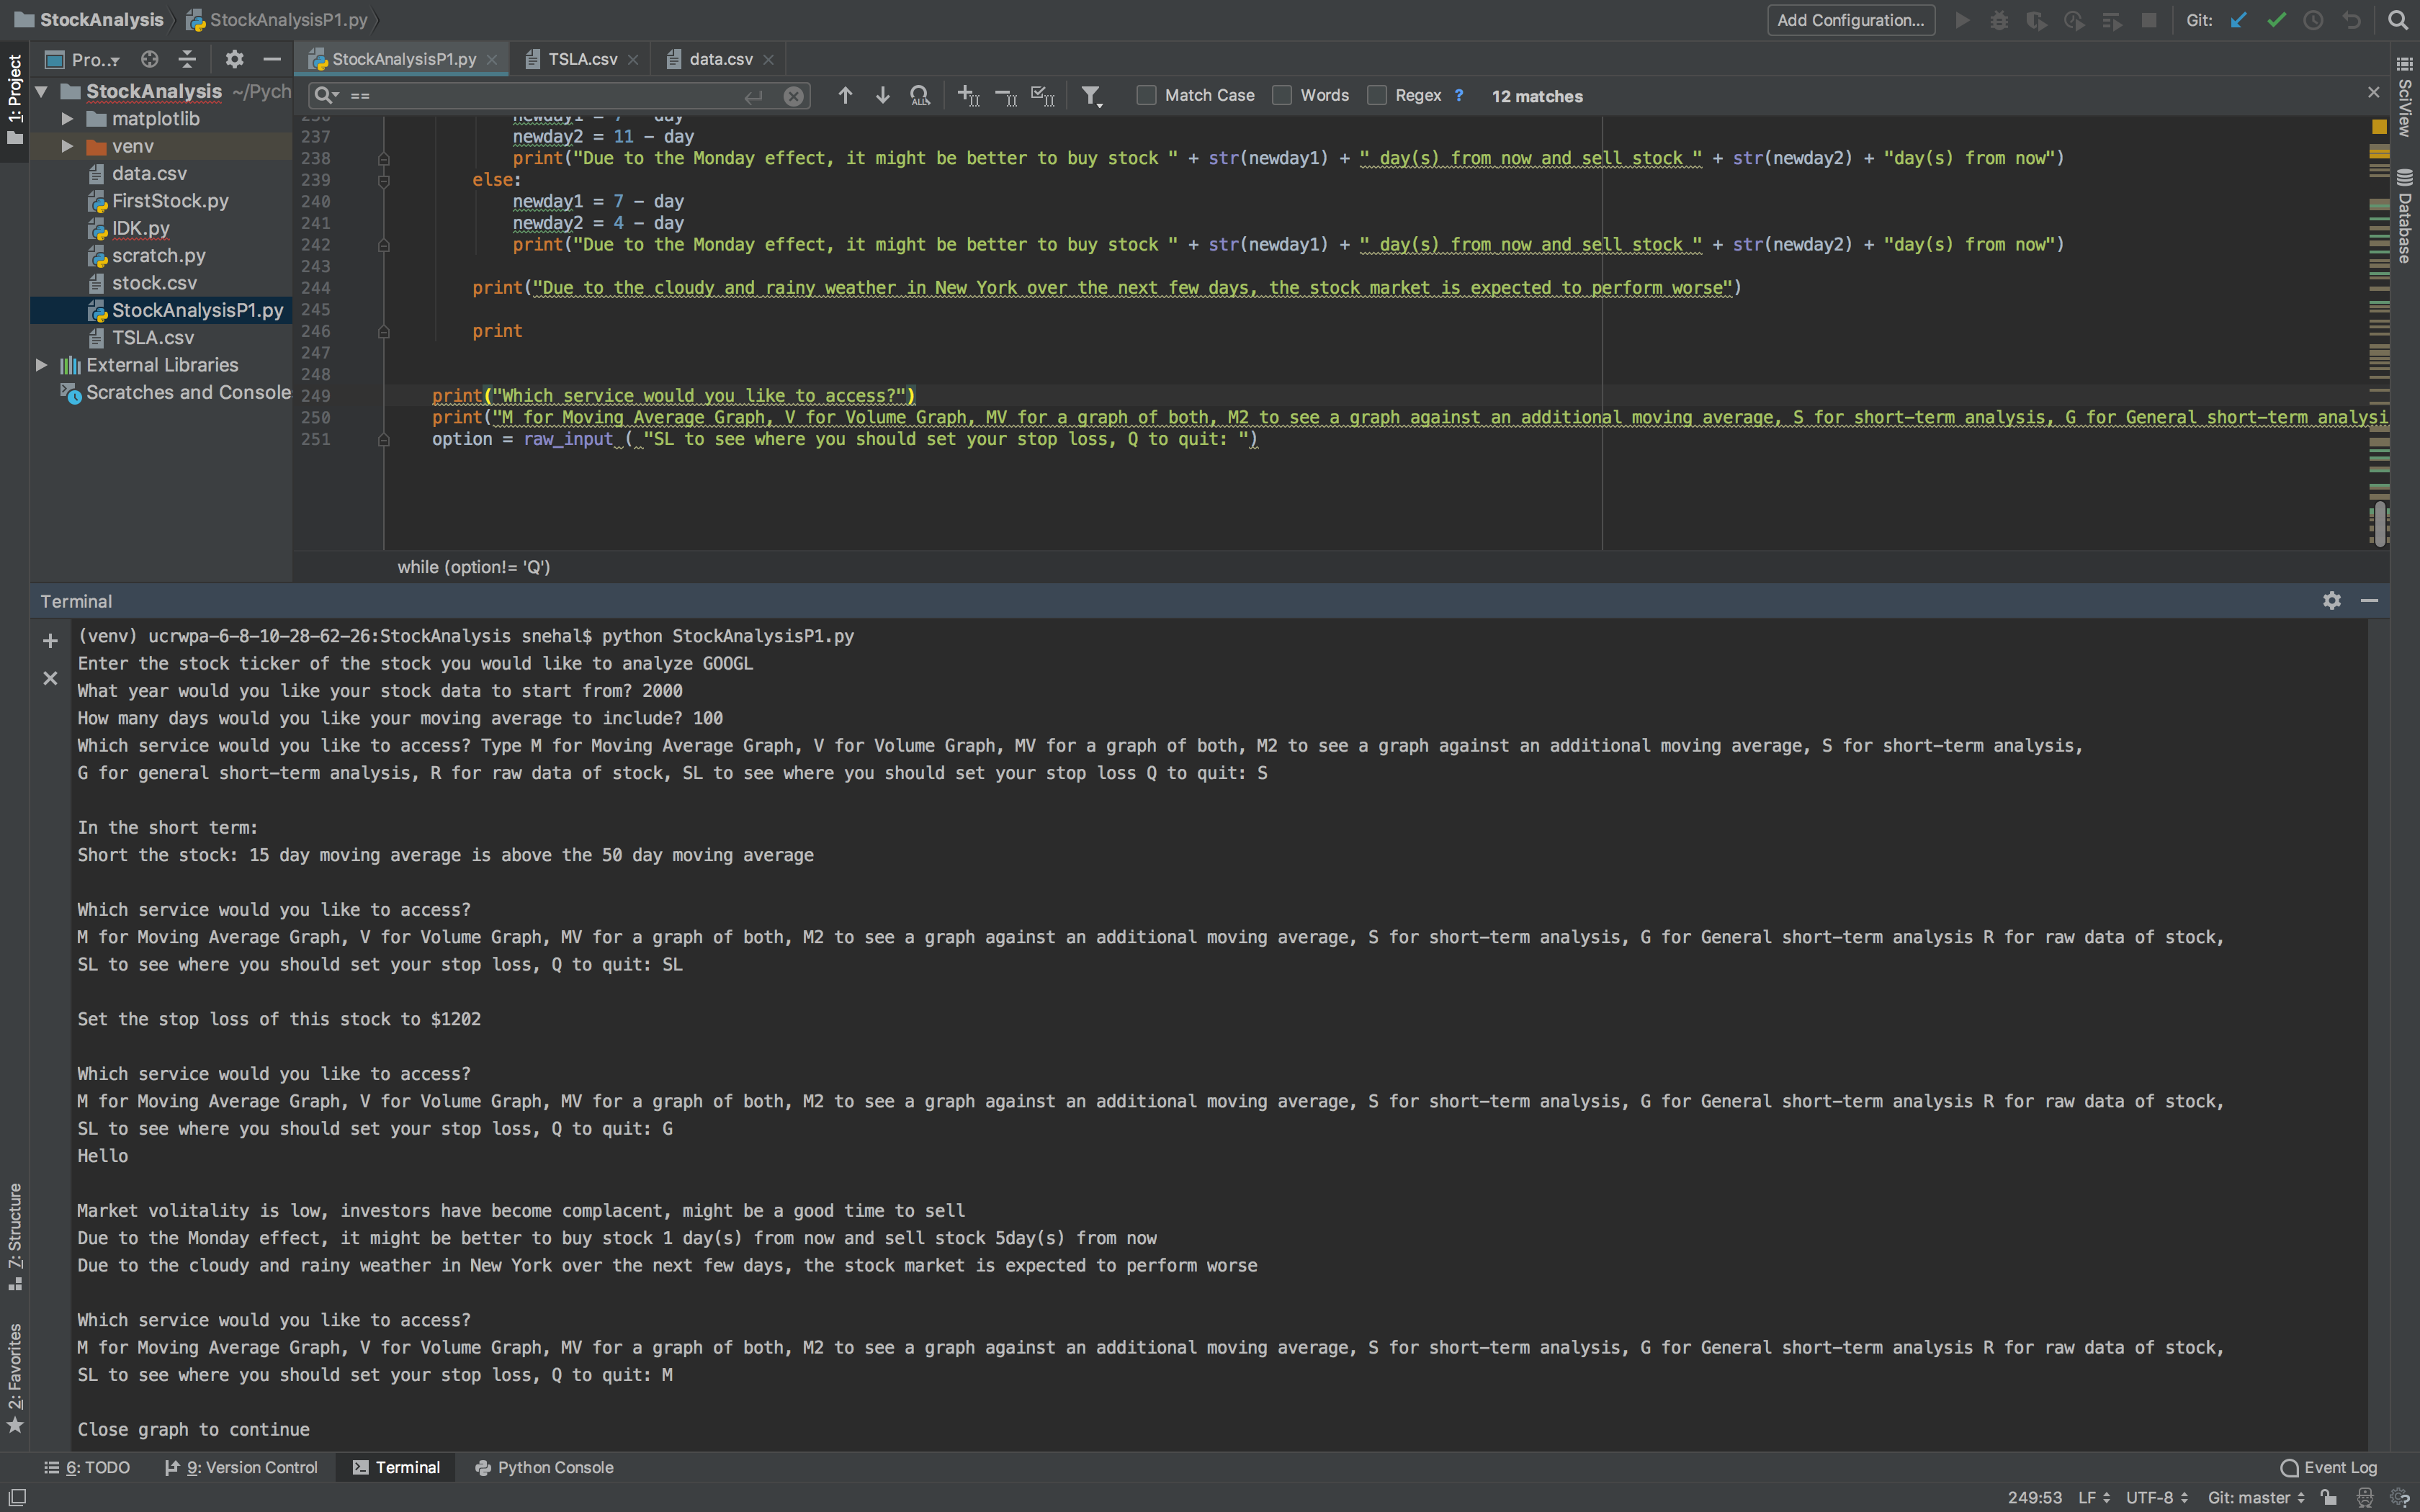Expand the matplotlib folder
Image resolution: width=2420 pixels, height=1512 pixels.
coord(67,119)
